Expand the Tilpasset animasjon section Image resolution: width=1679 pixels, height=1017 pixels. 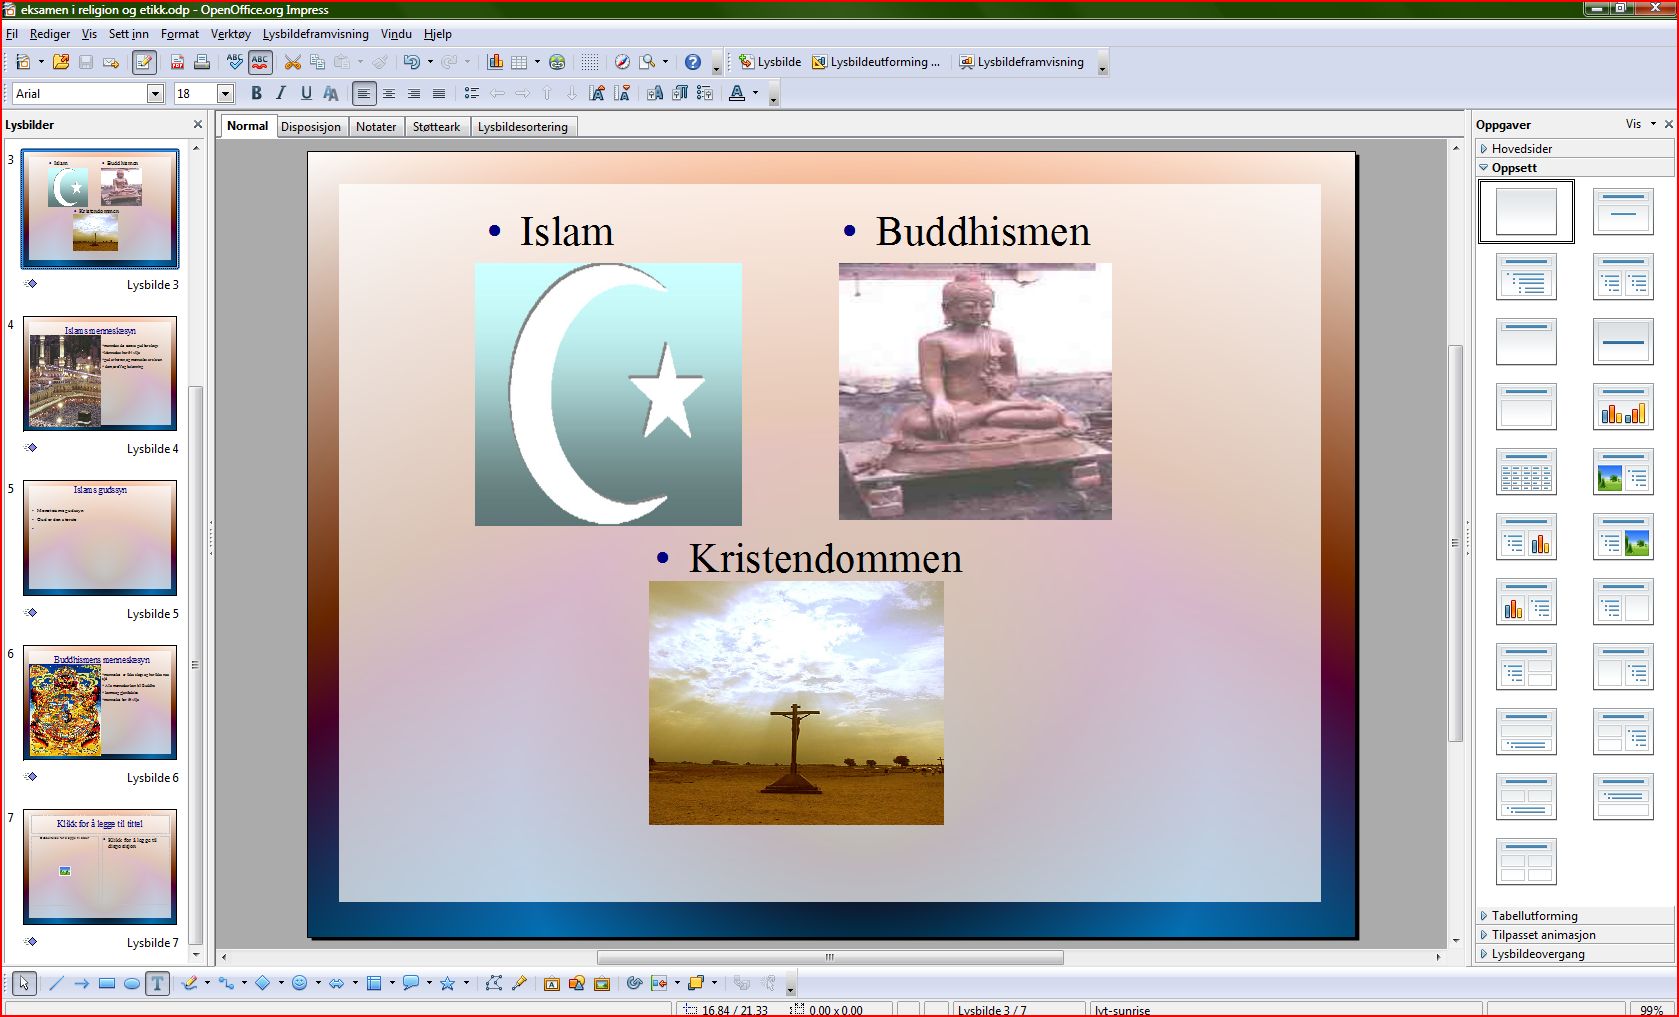1574,934
